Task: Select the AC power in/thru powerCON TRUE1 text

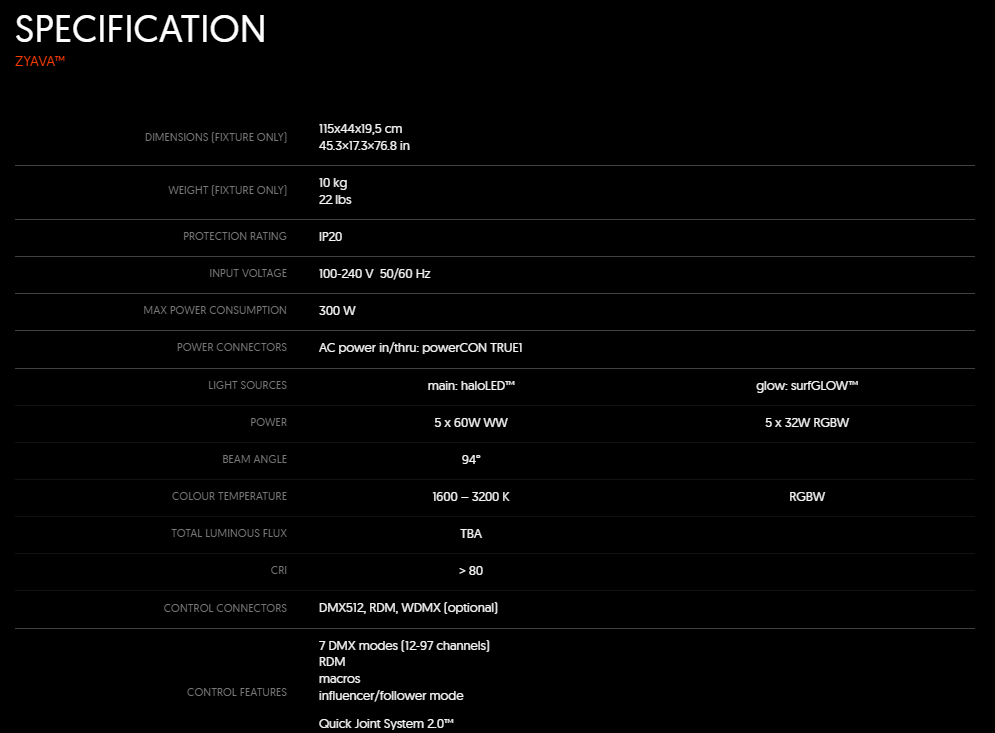Action: [x=421, y=348]
